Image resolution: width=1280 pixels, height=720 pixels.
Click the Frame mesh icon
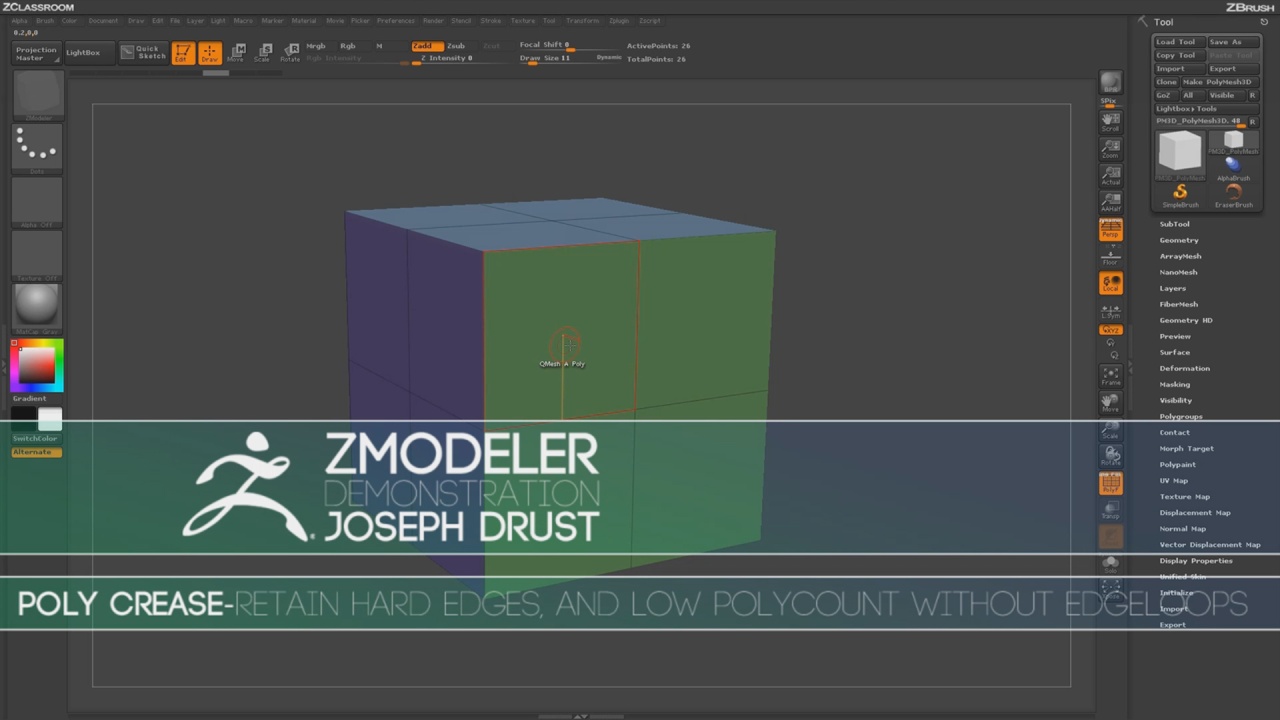(1110, 376)
